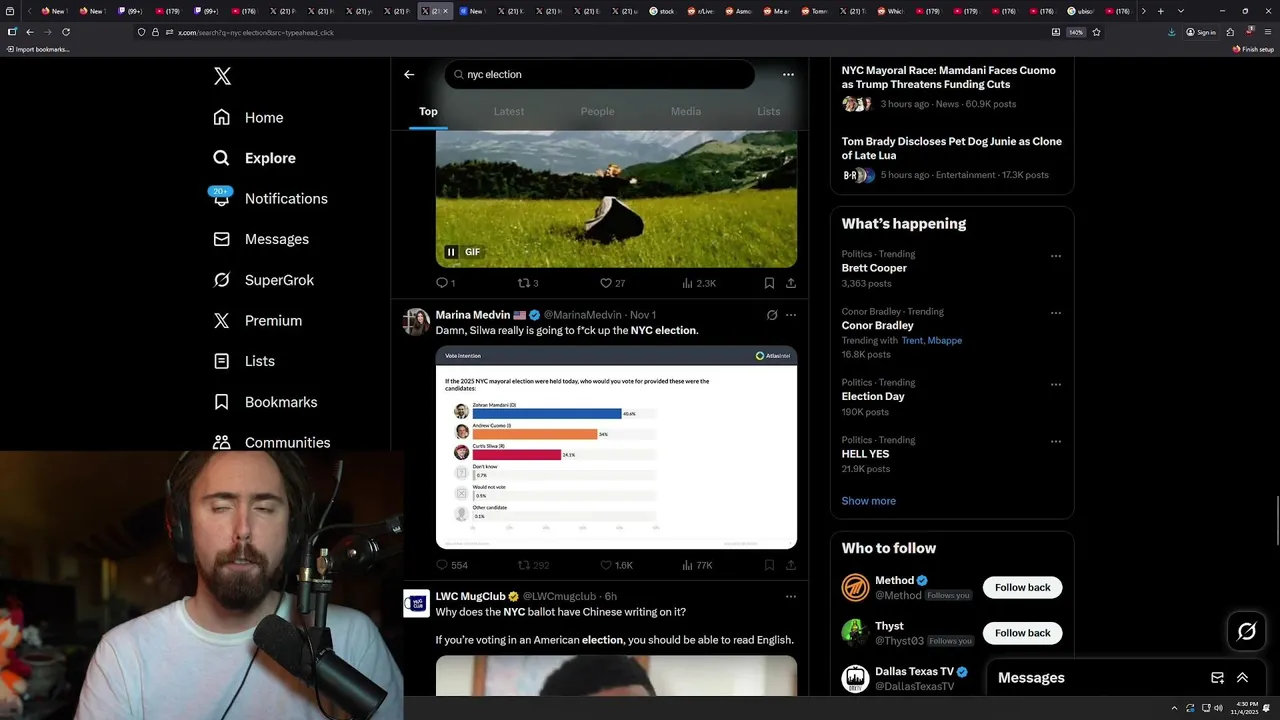Open the Brett Cooper trending topic
This screenshot has width=1280, height=720.
pos(874,268)
